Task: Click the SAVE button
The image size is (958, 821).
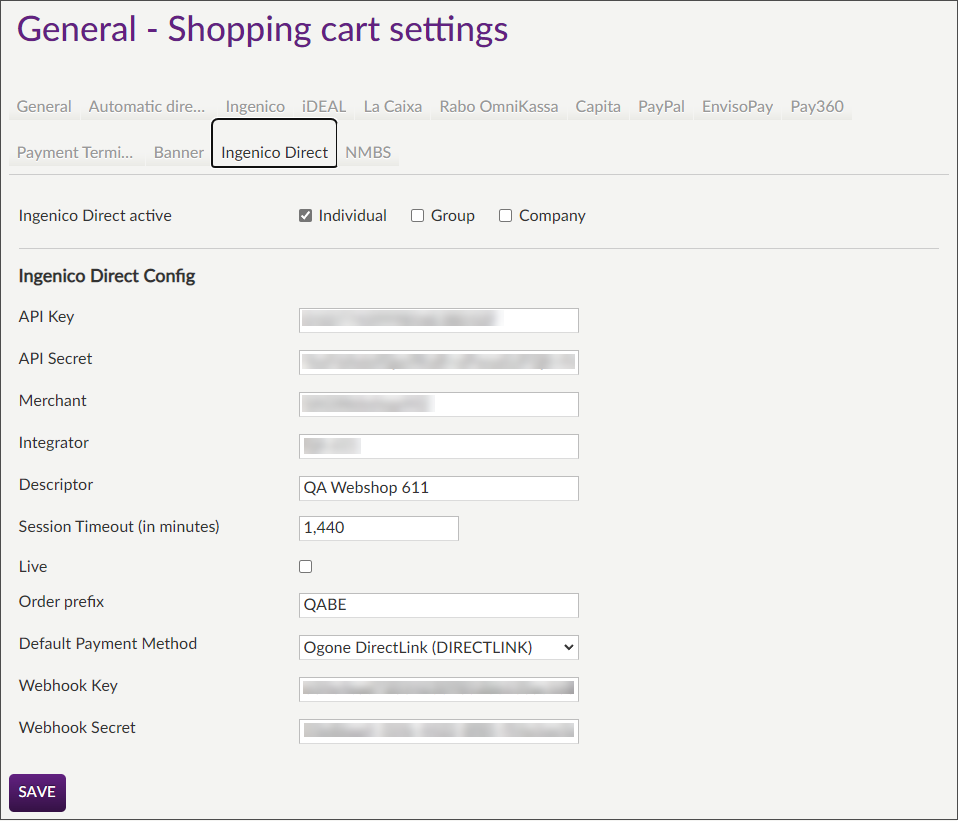Action: (37, 792)
